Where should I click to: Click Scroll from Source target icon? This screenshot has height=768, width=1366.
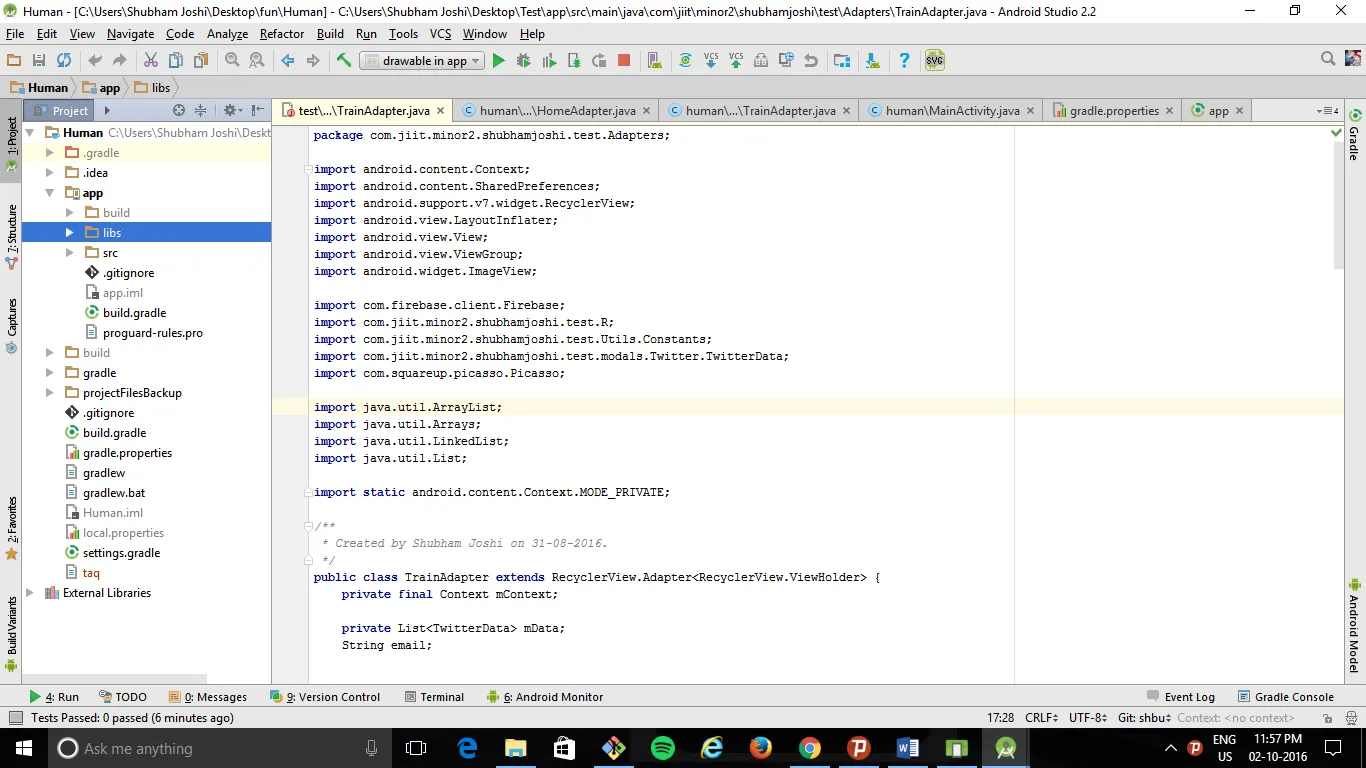[179, 111]
